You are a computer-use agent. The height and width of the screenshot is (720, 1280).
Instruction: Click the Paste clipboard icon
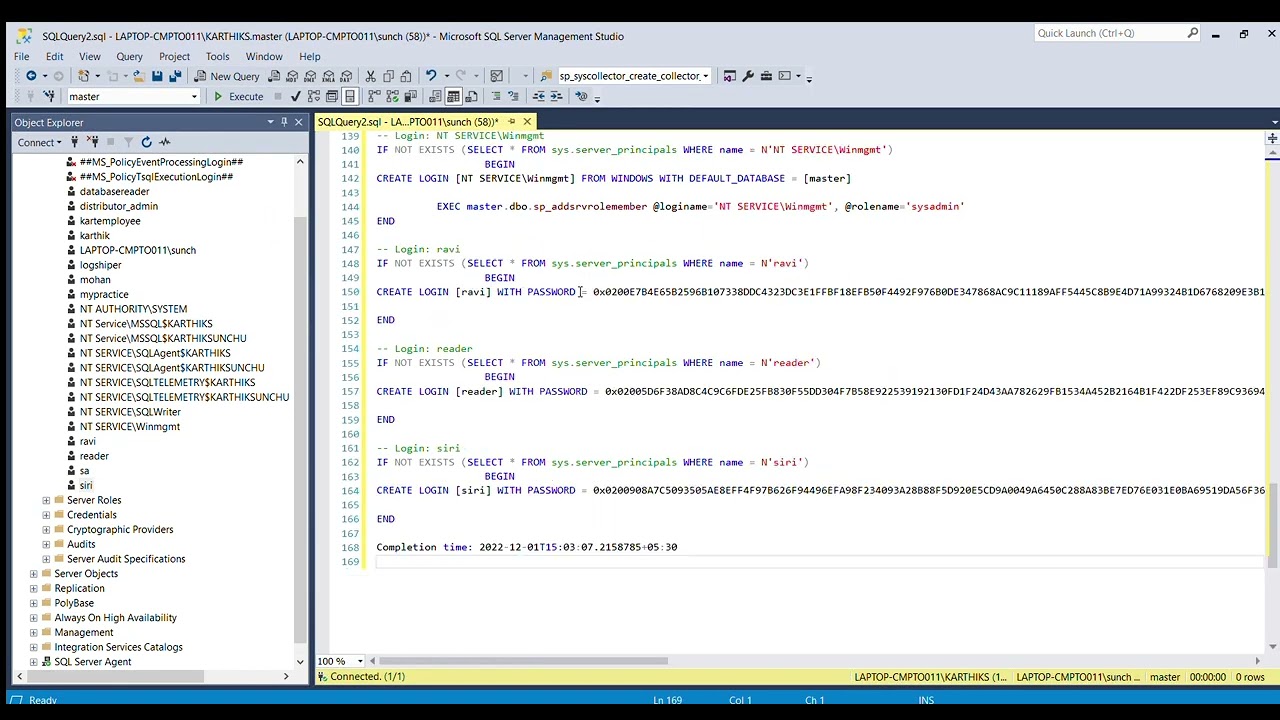(x=406, y=76)
